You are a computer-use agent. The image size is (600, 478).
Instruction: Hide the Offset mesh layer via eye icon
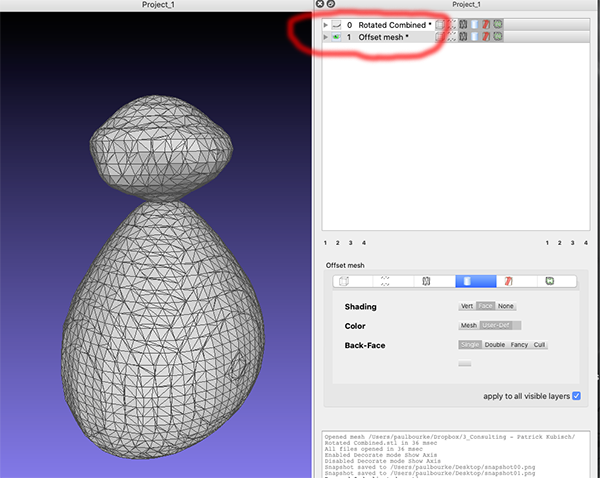click(x=336, y=37)
